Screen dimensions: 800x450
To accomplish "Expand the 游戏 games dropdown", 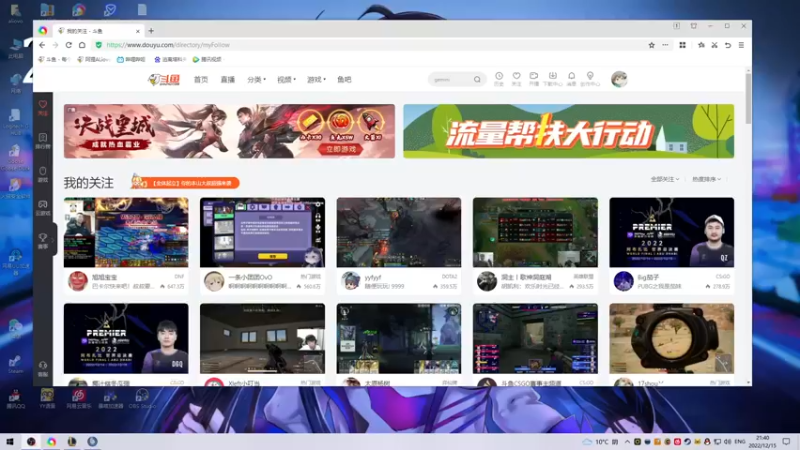I will click(x=316, y=80).
